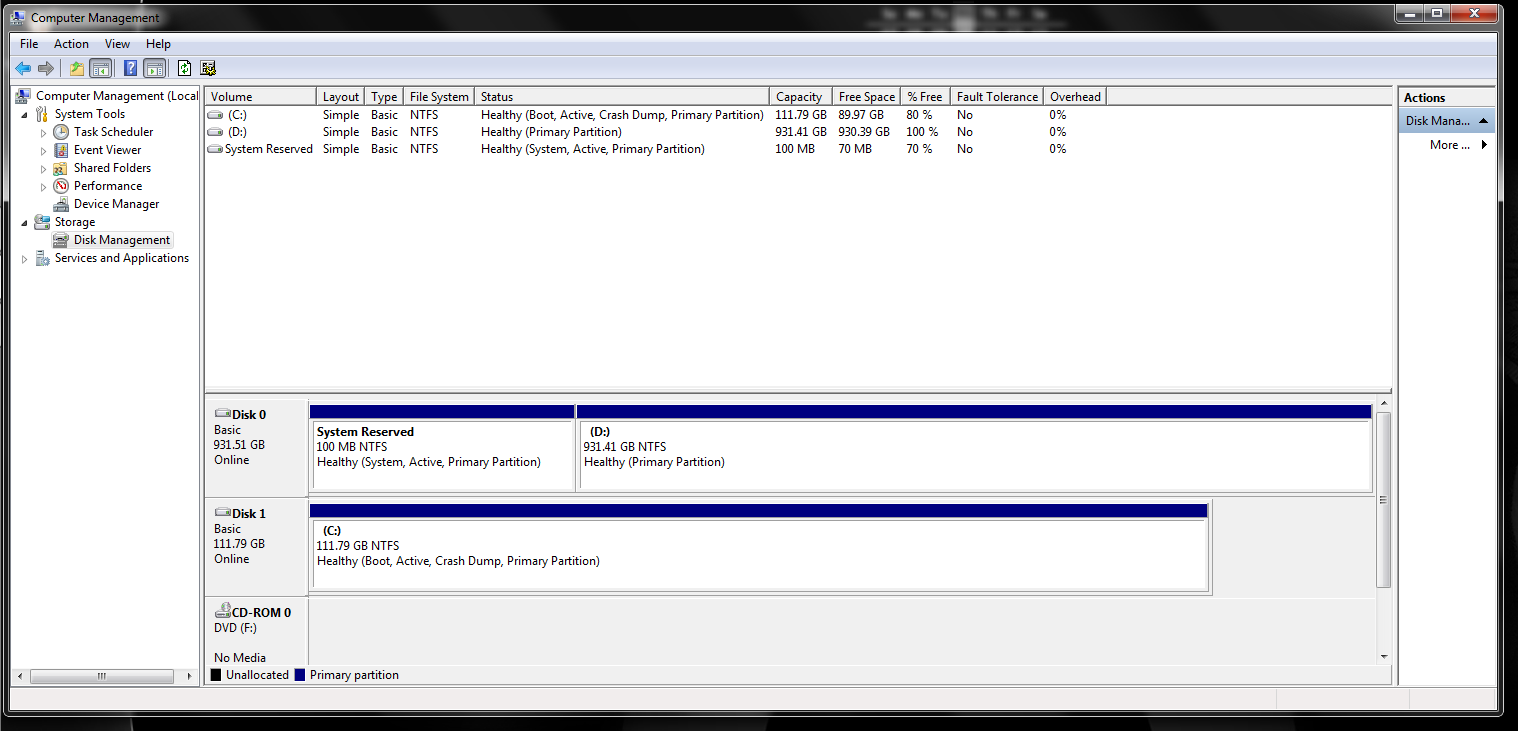
Task: Click the Disk 0 drive icon
Action: point(222,414)
